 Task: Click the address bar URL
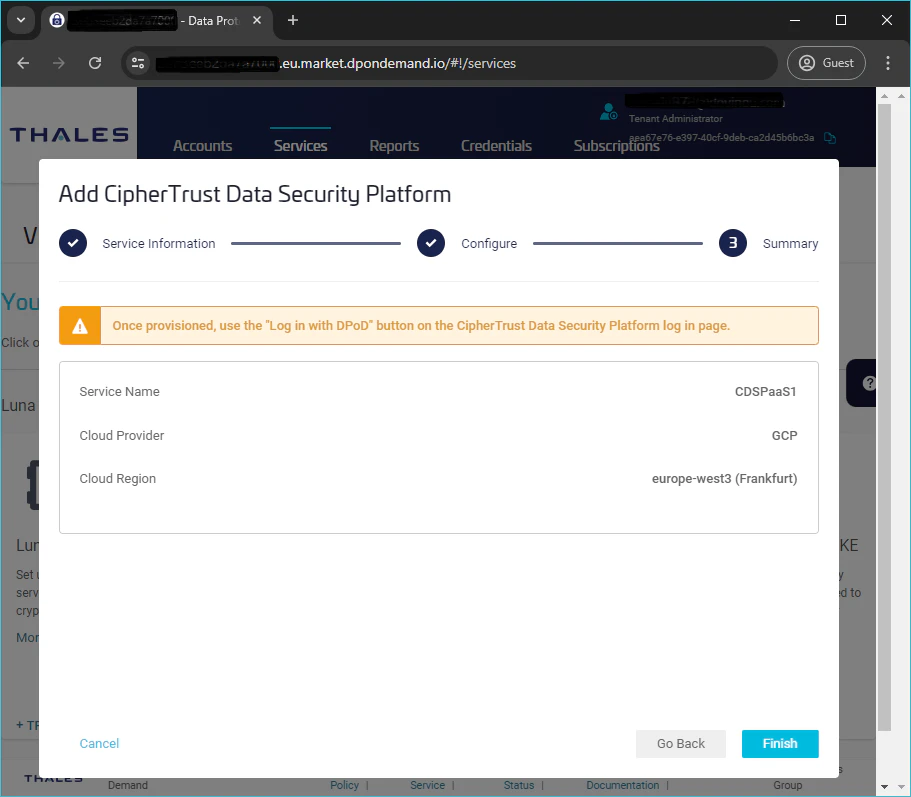398,63
